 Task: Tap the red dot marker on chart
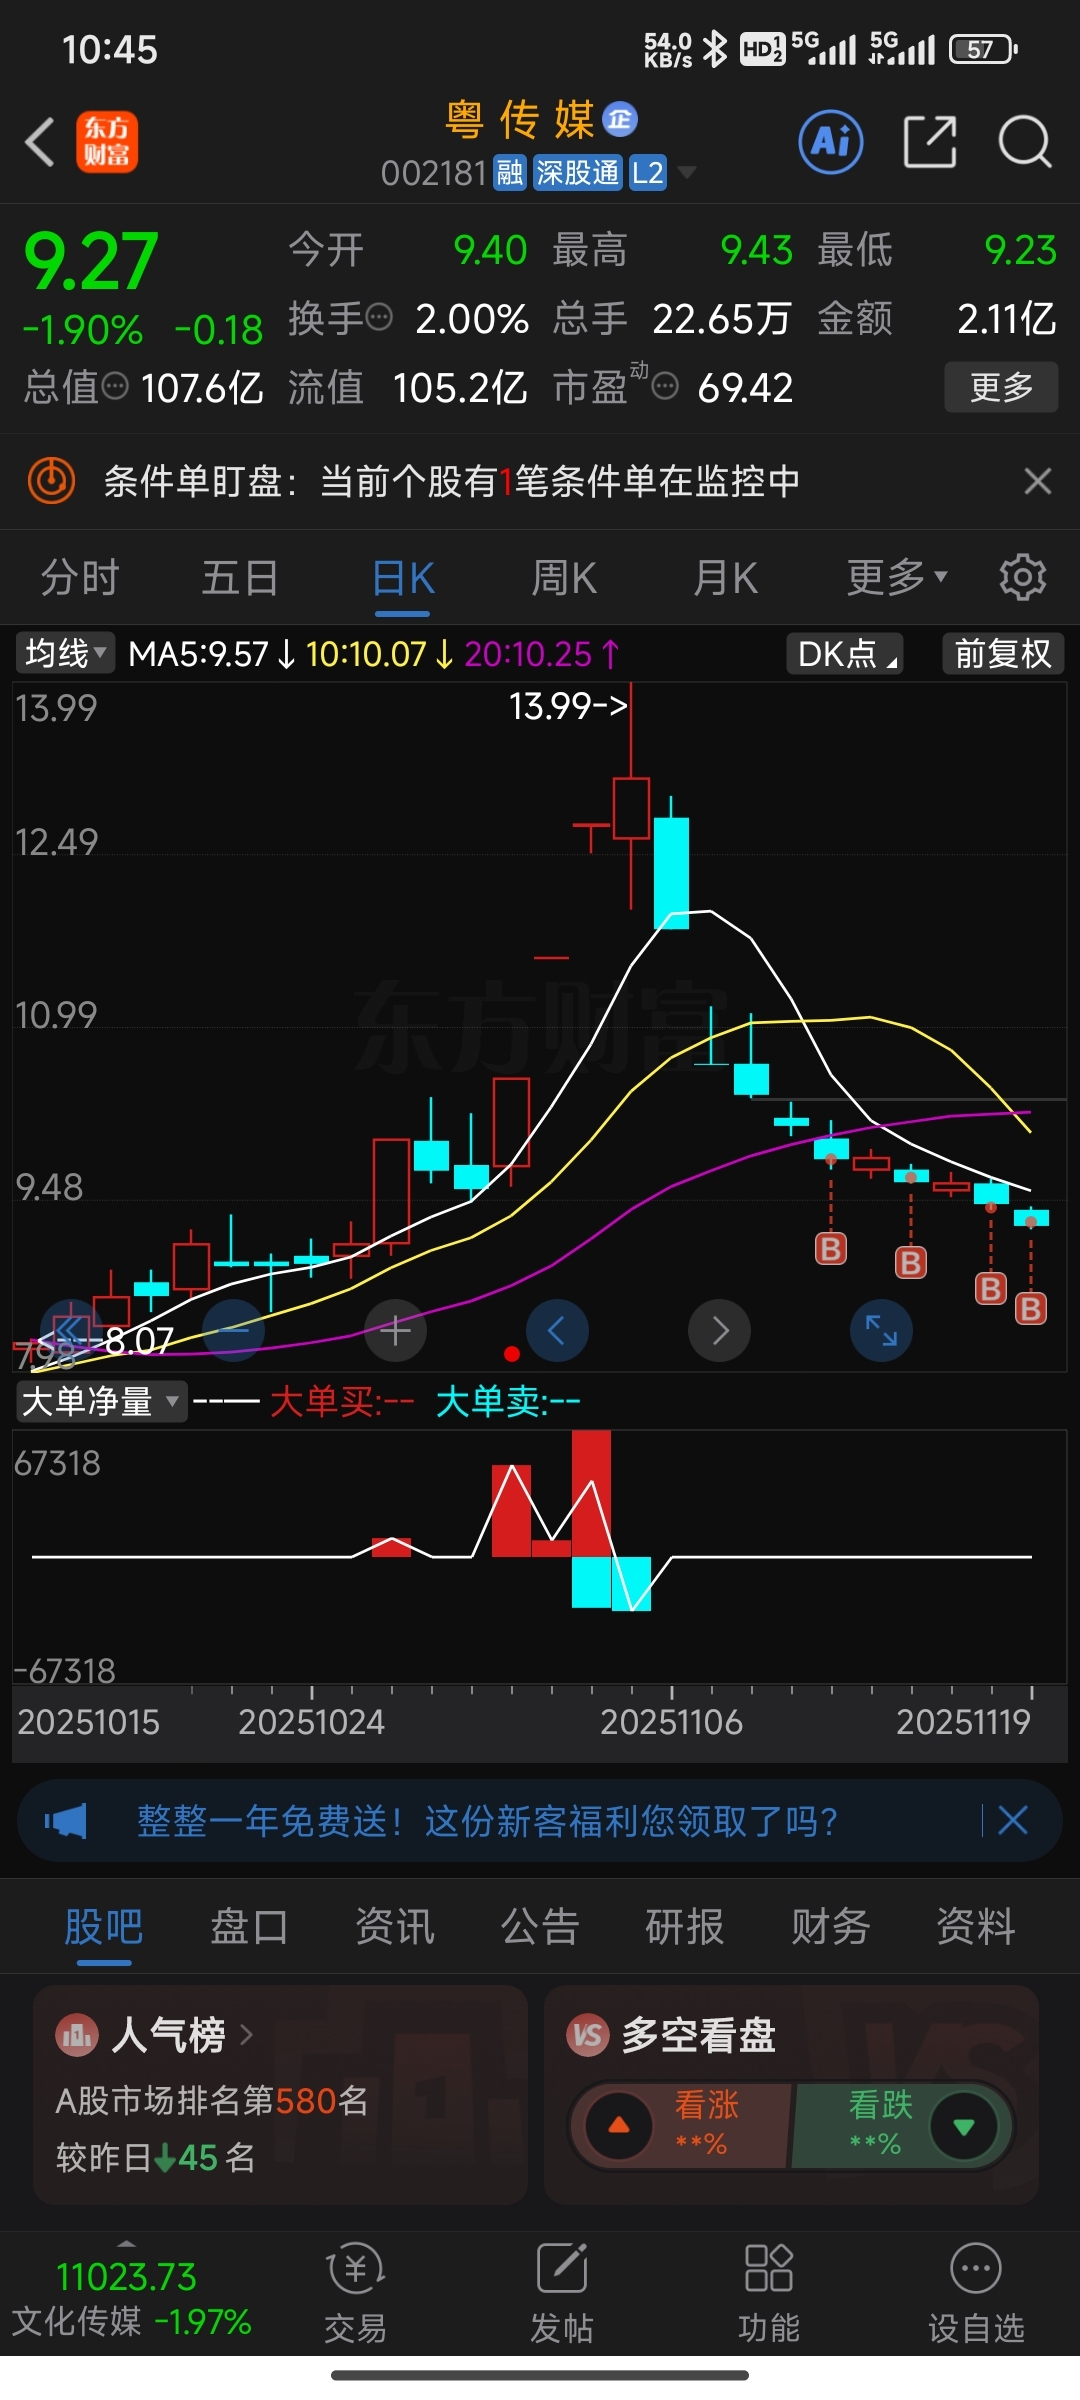click(512, 1354)
